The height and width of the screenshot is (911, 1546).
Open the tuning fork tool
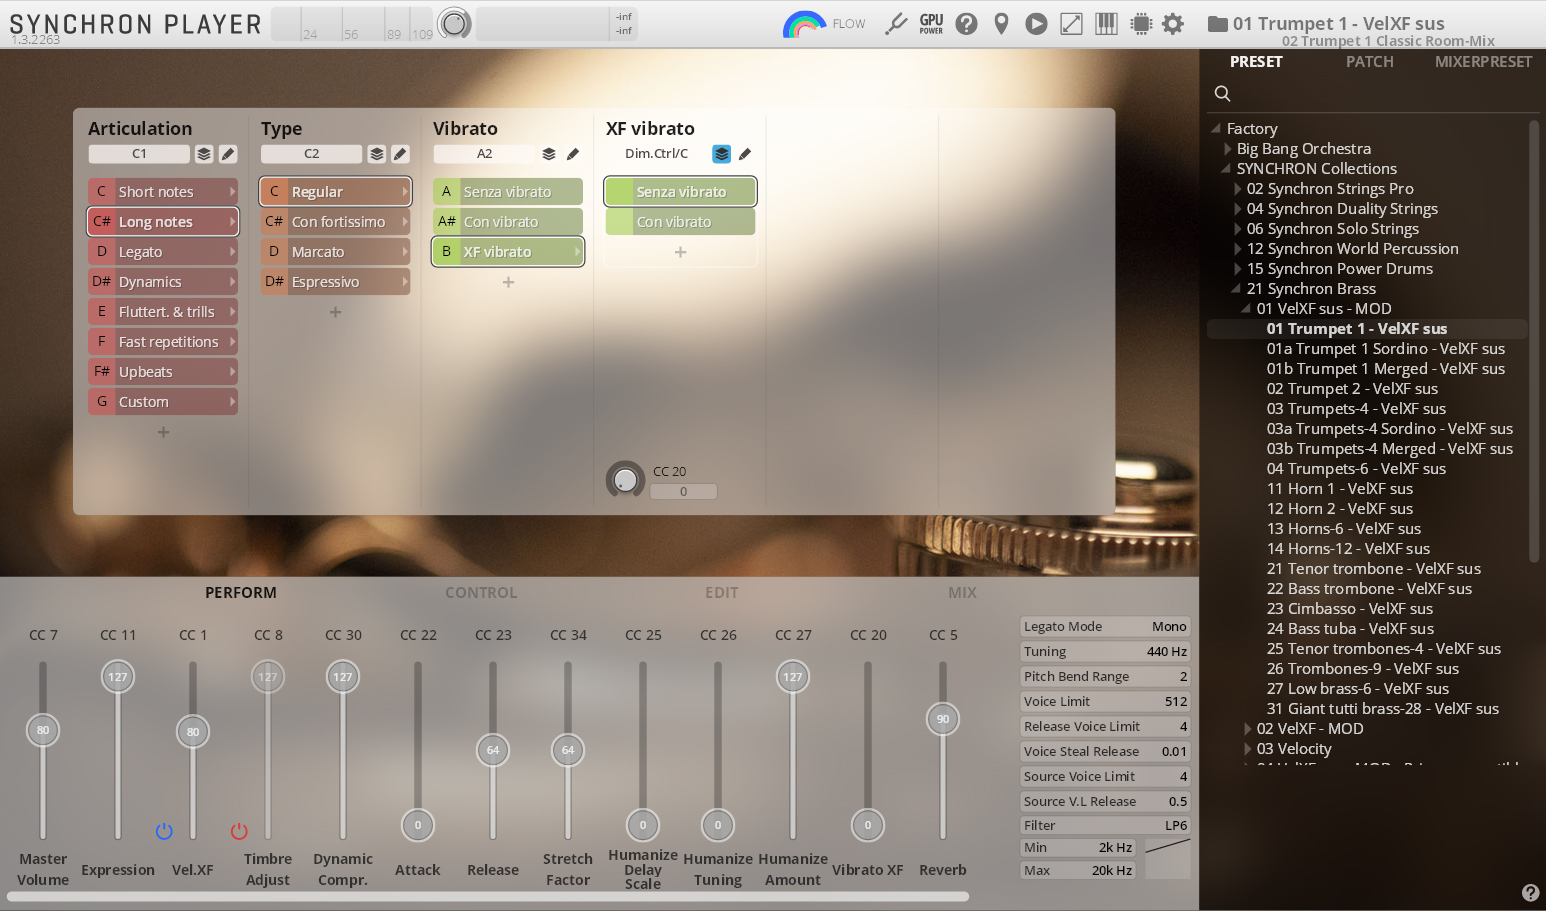click(x=896, y=24)
